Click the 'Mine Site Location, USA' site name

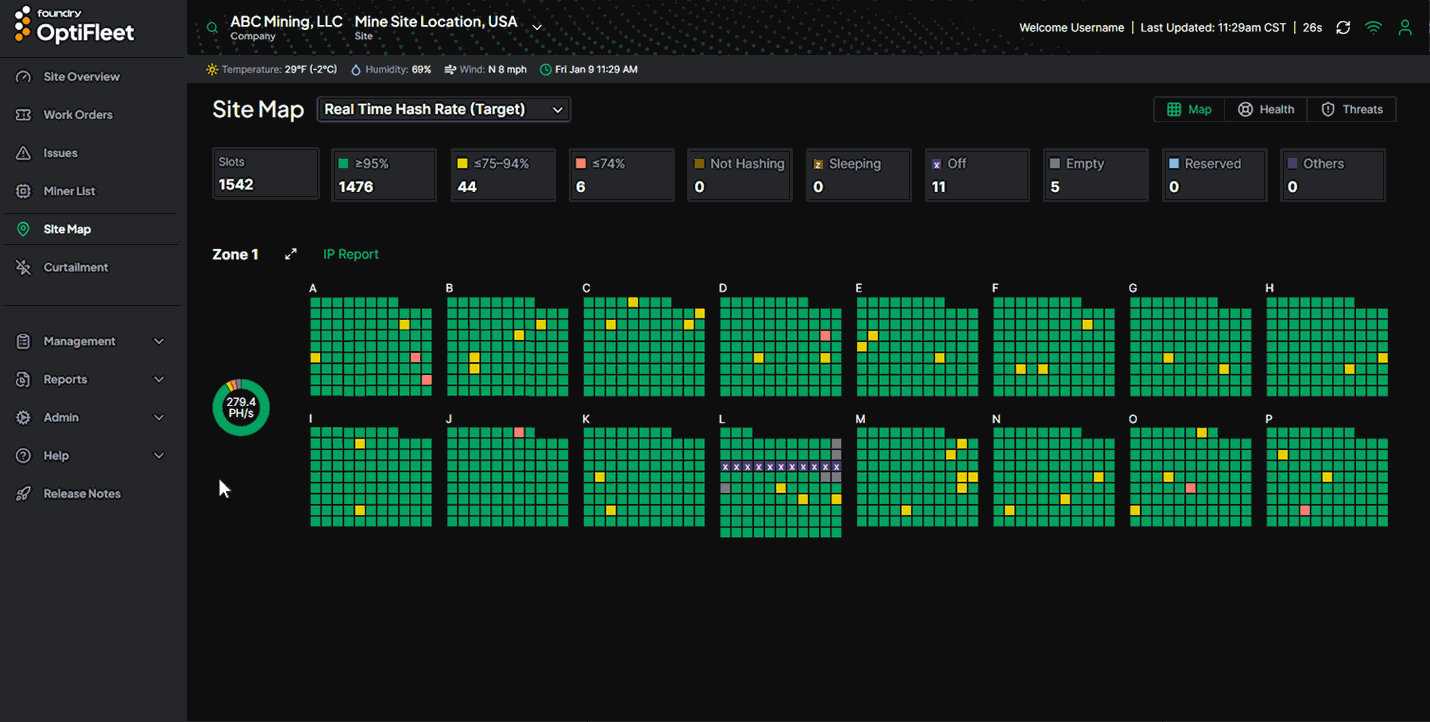436,21
